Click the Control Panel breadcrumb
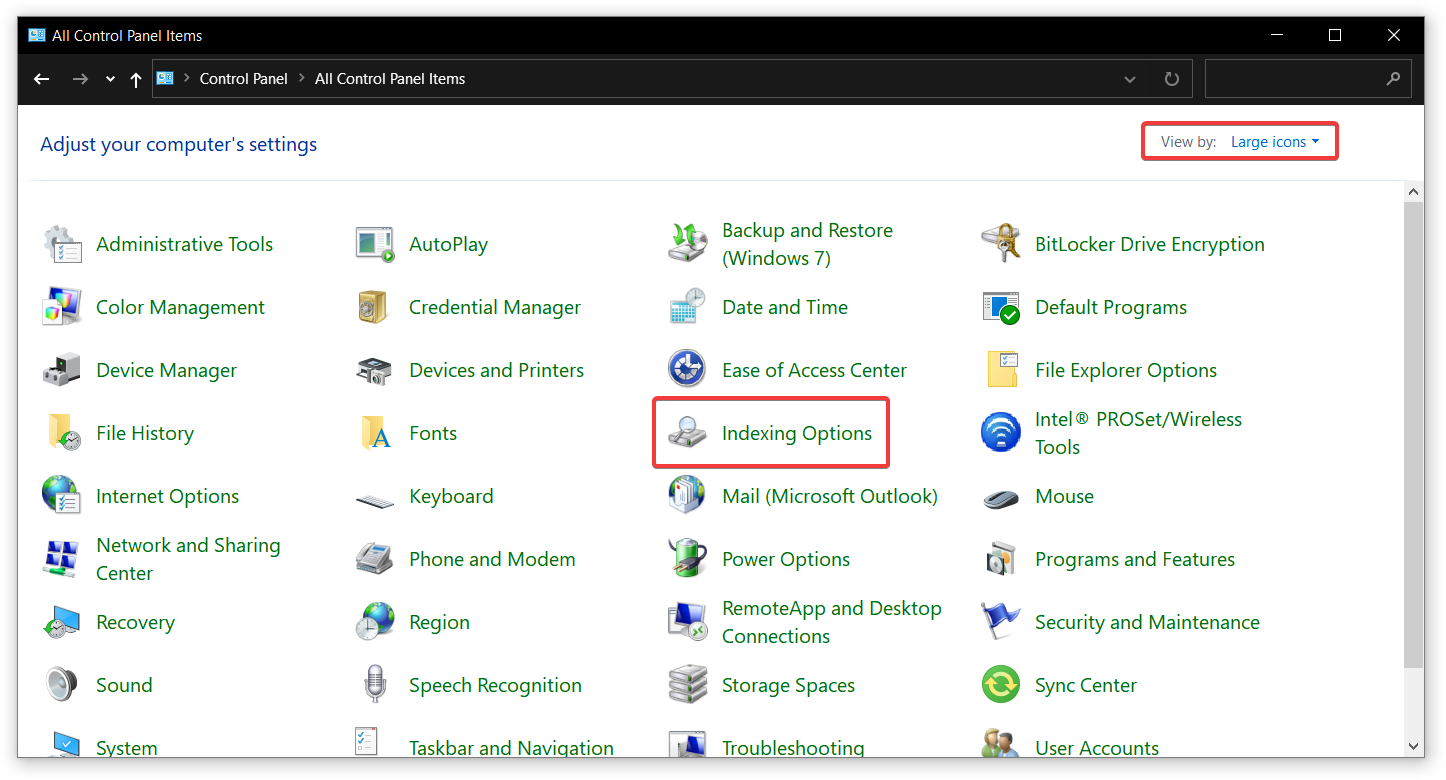 click(x=243, y=79)
